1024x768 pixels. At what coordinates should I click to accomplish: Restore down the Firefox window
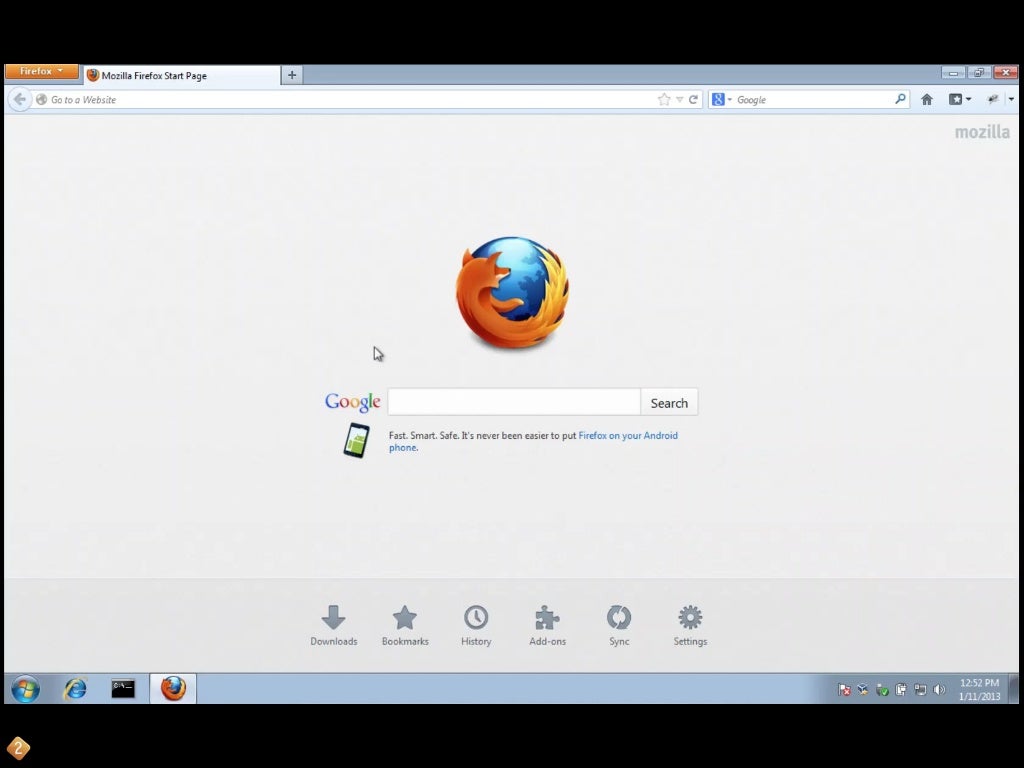click(x=978, y=72)
